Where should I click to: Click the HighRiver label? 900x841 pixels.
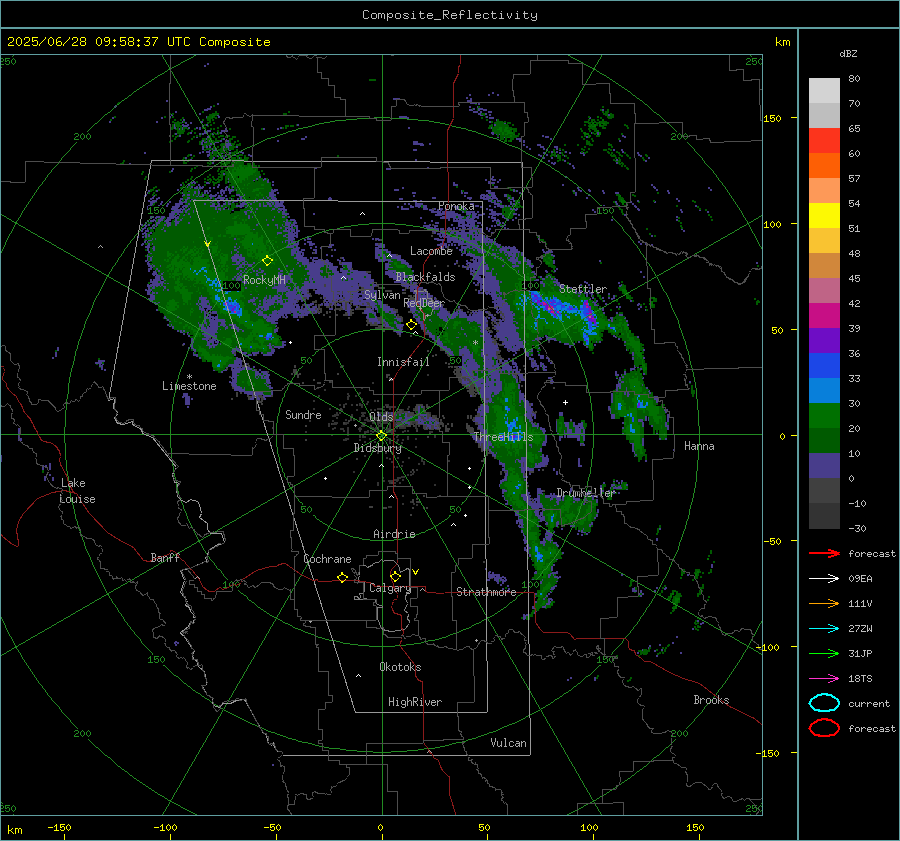click(x=415, y=702)
